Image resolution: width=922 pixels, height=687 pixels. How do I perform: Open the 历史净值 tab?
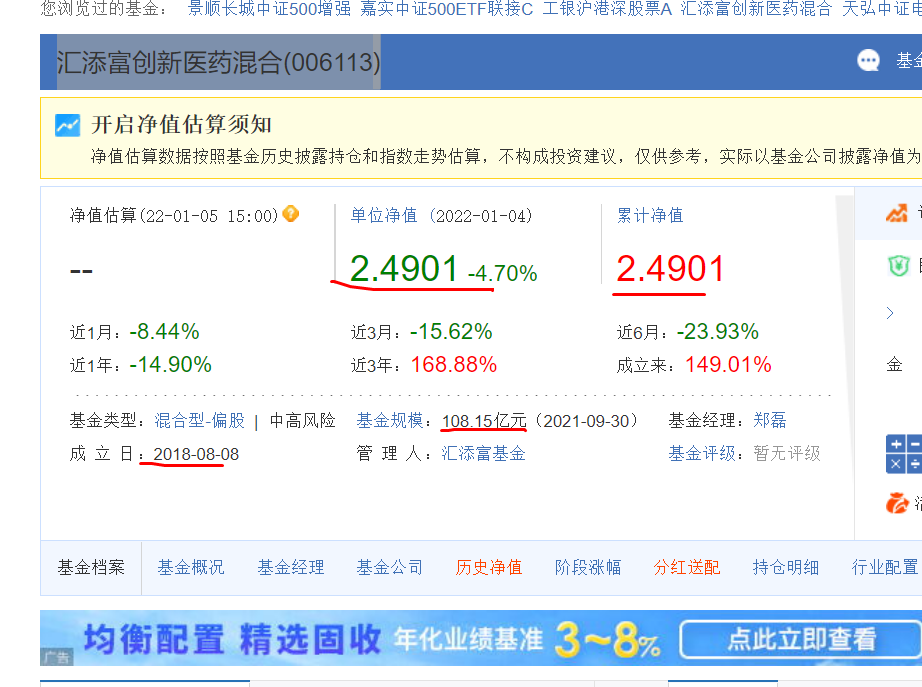(x=489, y=568)
